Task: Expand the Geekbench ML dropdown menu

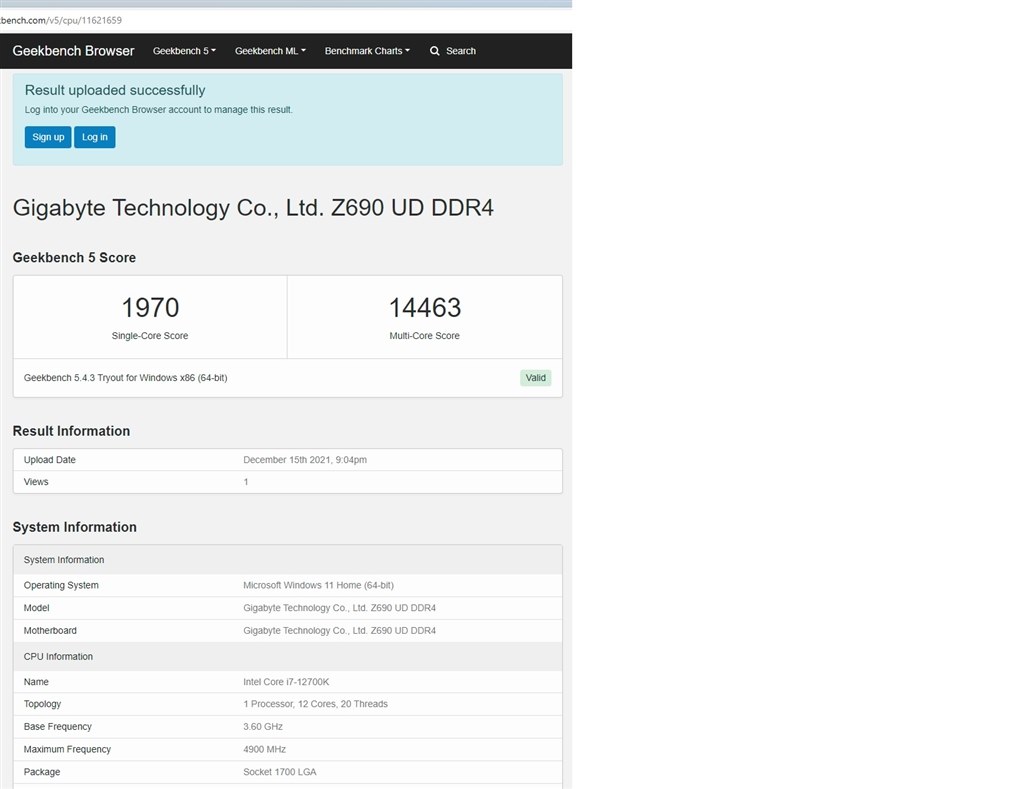Action: [270, 51]
